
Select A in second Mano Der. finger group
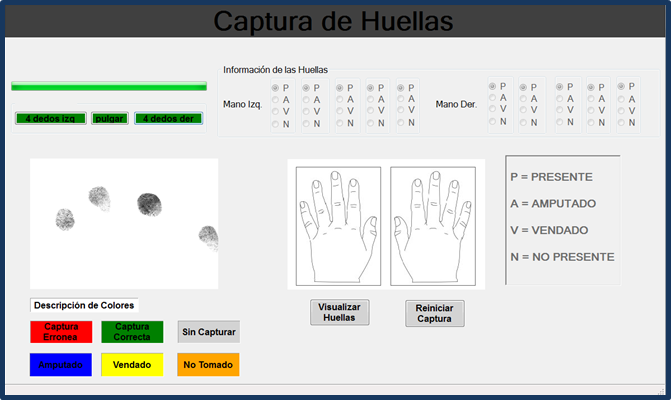coord(523,98)
